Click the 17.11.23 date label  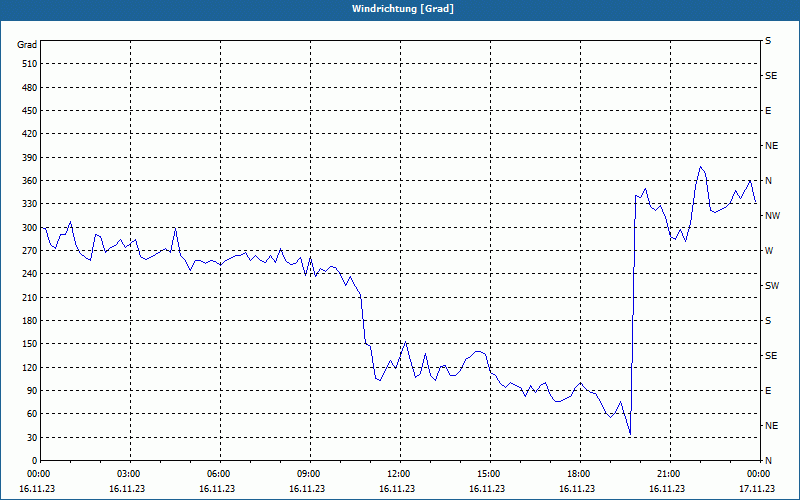coord(757,488)
